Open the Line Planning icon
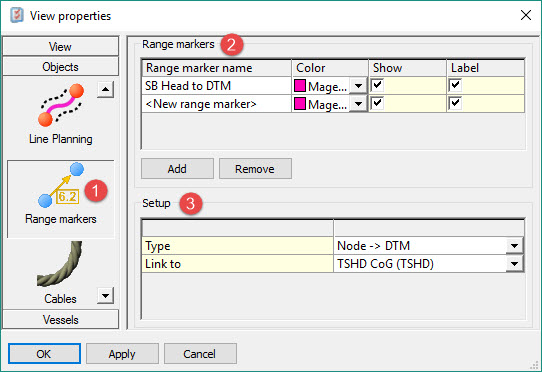 click(x=61, y=105)
